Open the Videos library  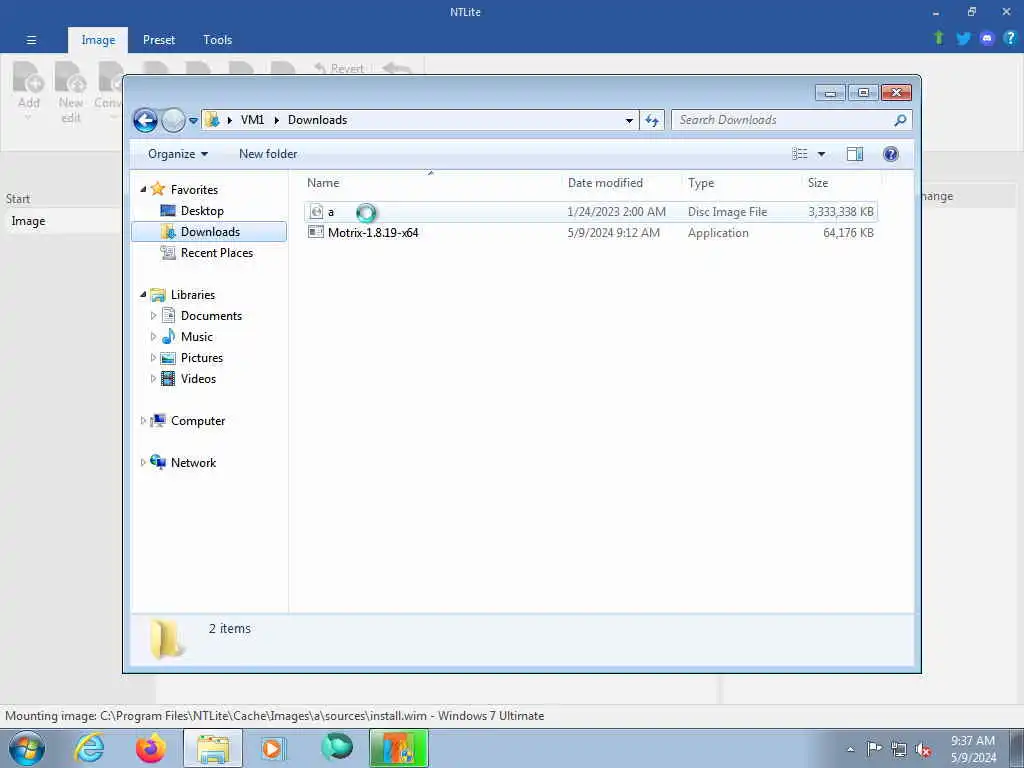click(x=198, y=379)
